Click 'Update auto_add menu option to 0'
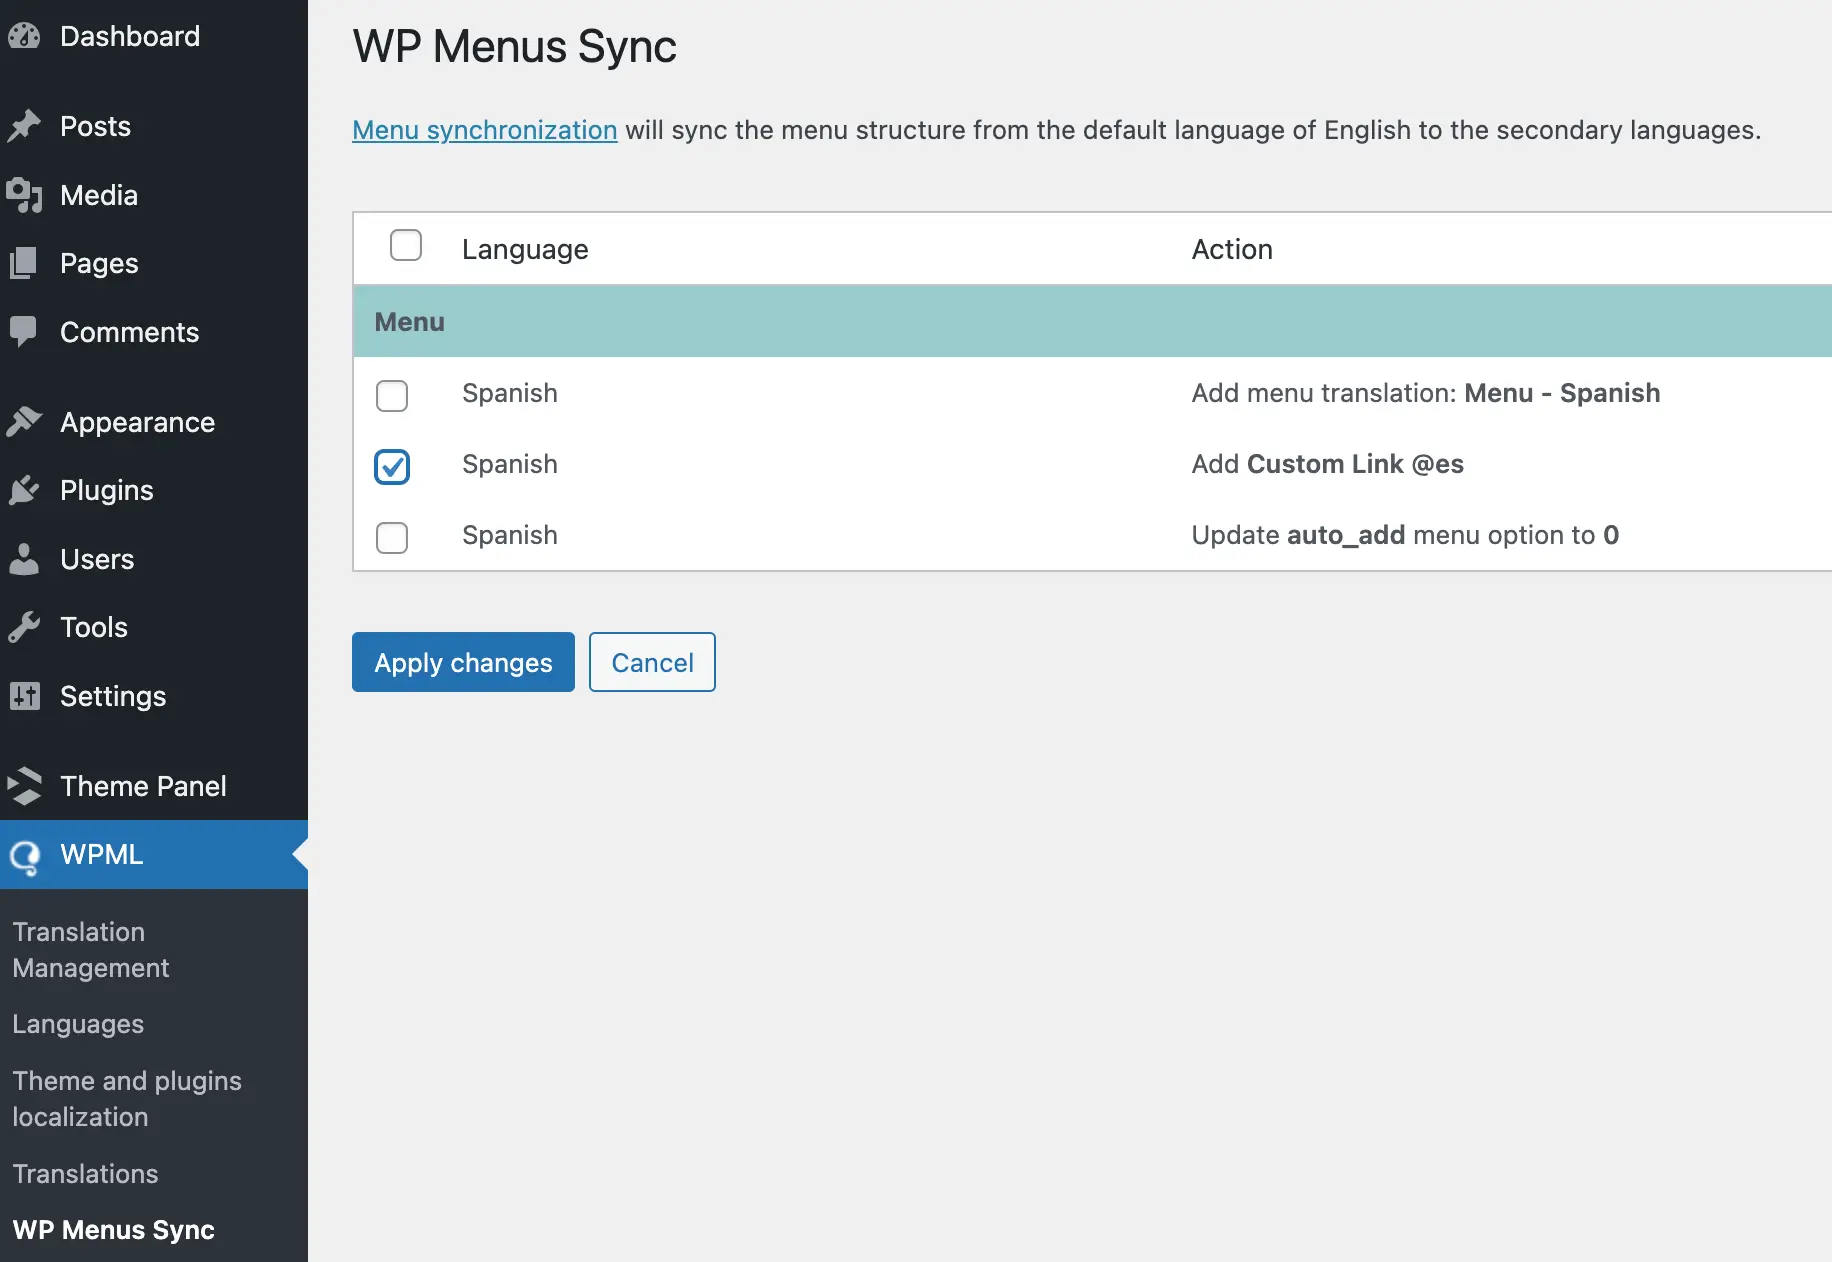 coord(1405,535)
